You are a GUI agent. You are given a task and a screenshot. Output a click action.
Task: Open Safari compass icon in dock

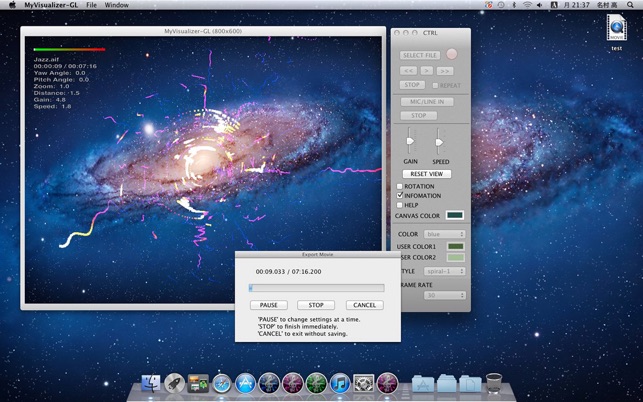pos(222,384)
